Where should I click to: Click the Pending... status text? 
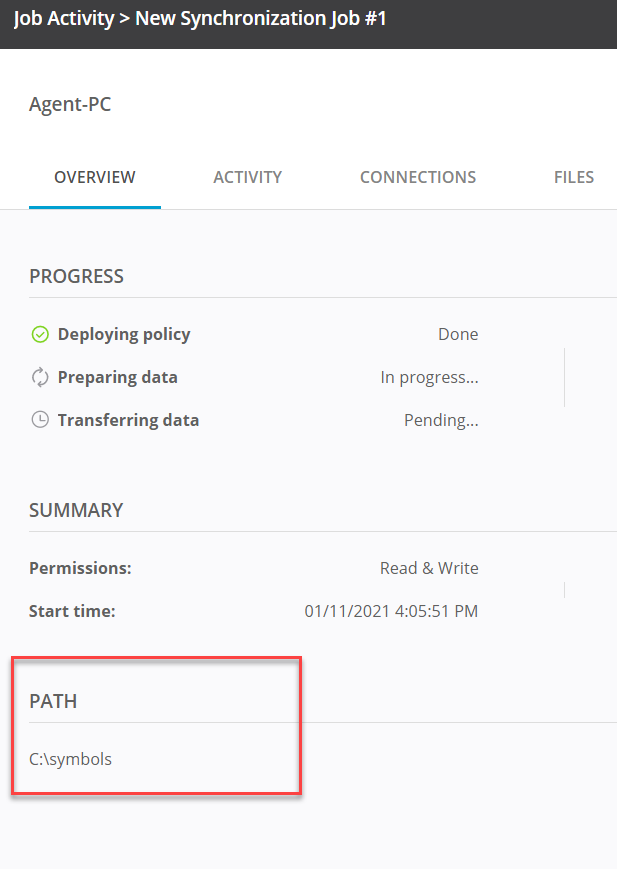coord(441,421)
